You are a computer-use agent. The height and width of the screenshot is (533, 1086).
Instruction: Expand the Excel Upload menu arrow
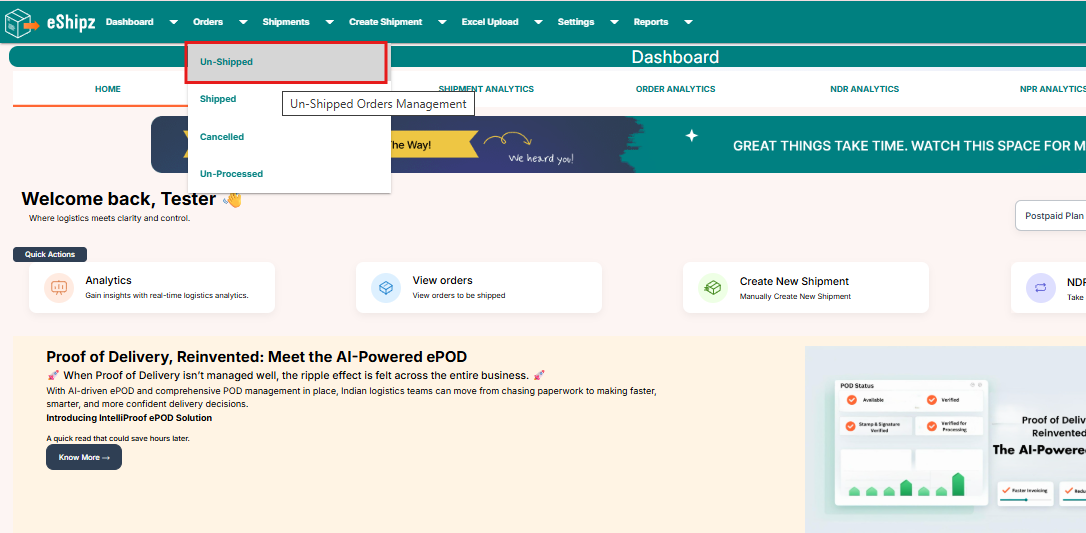point(538,22)
